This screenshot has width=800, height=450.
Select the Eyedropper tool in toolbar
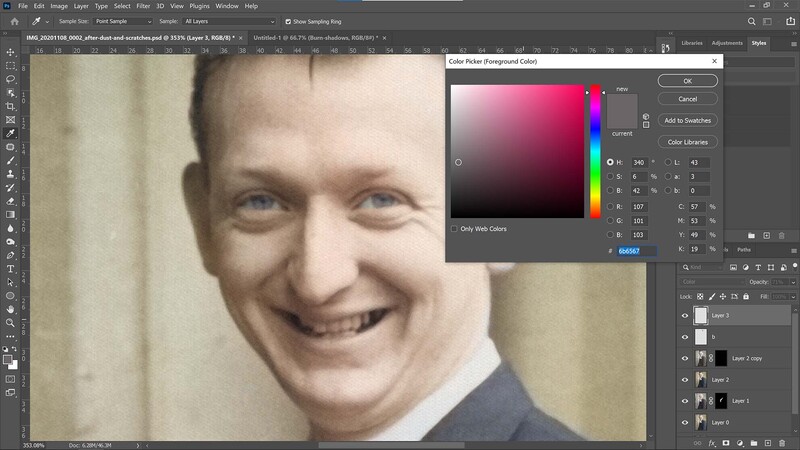10,133
